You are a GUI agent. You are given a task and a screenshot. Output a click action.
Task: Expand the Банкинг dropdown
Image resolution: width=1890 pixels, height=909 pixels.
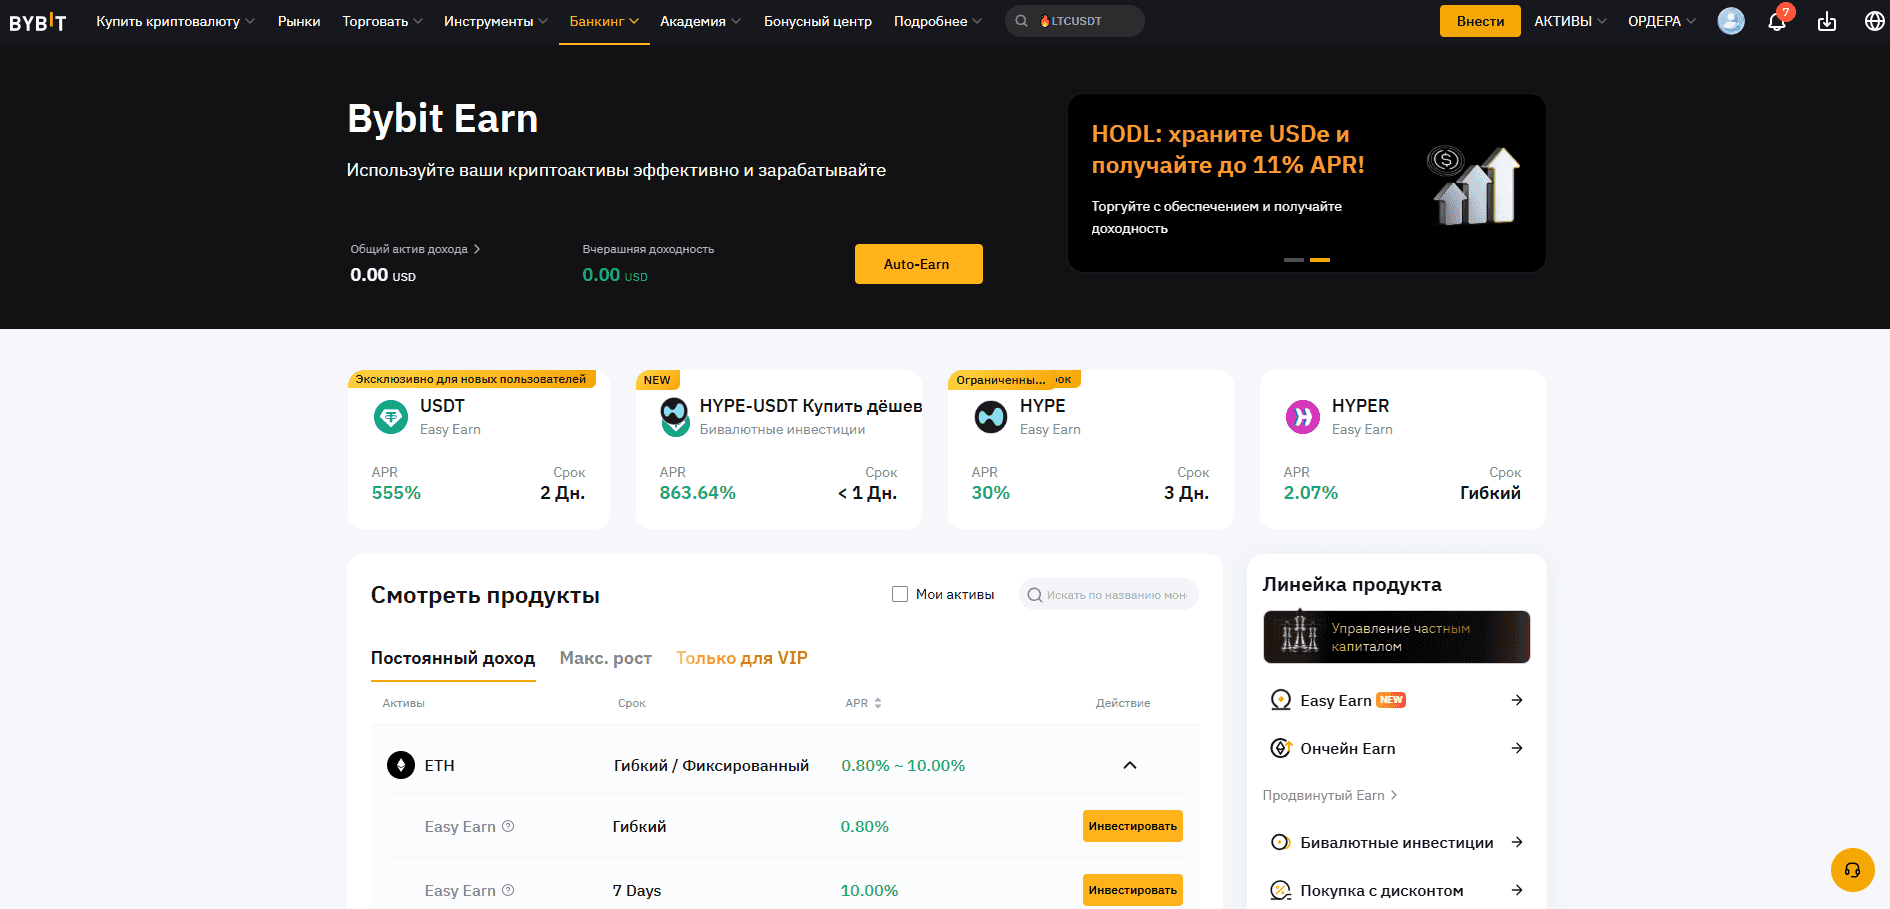(x=604, y=21)
